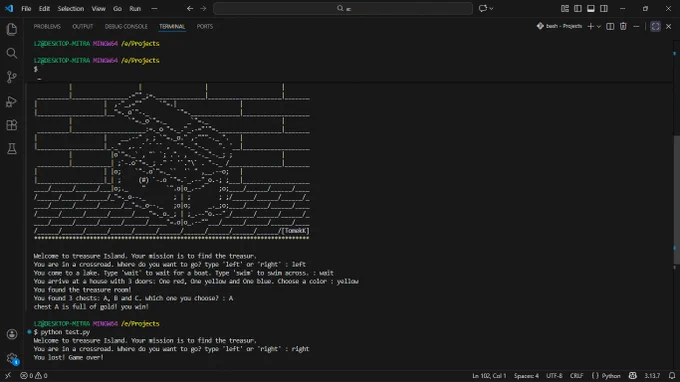Go back with the left arrow

pyautogui.click(x=190, y=8)
